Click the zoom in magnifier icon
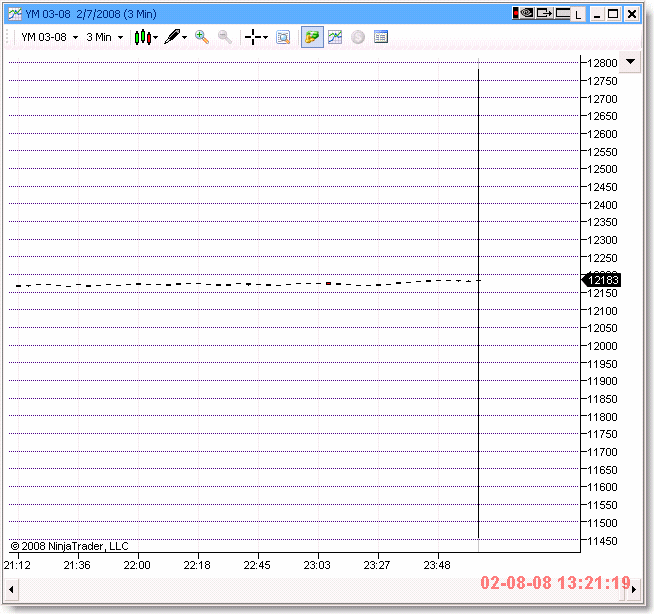 click(202, 37)
